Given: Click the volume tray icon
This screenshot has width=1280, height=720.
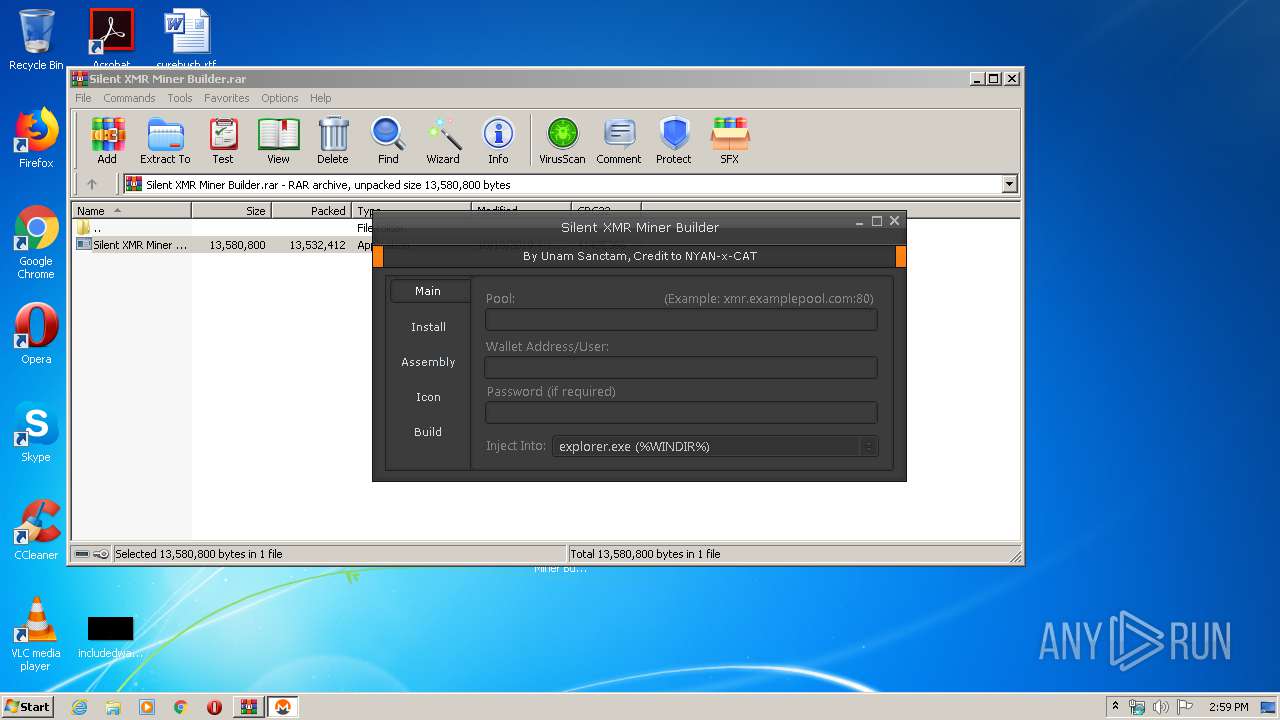Looking at the screenshot, I should click(x=1161, y=707).
